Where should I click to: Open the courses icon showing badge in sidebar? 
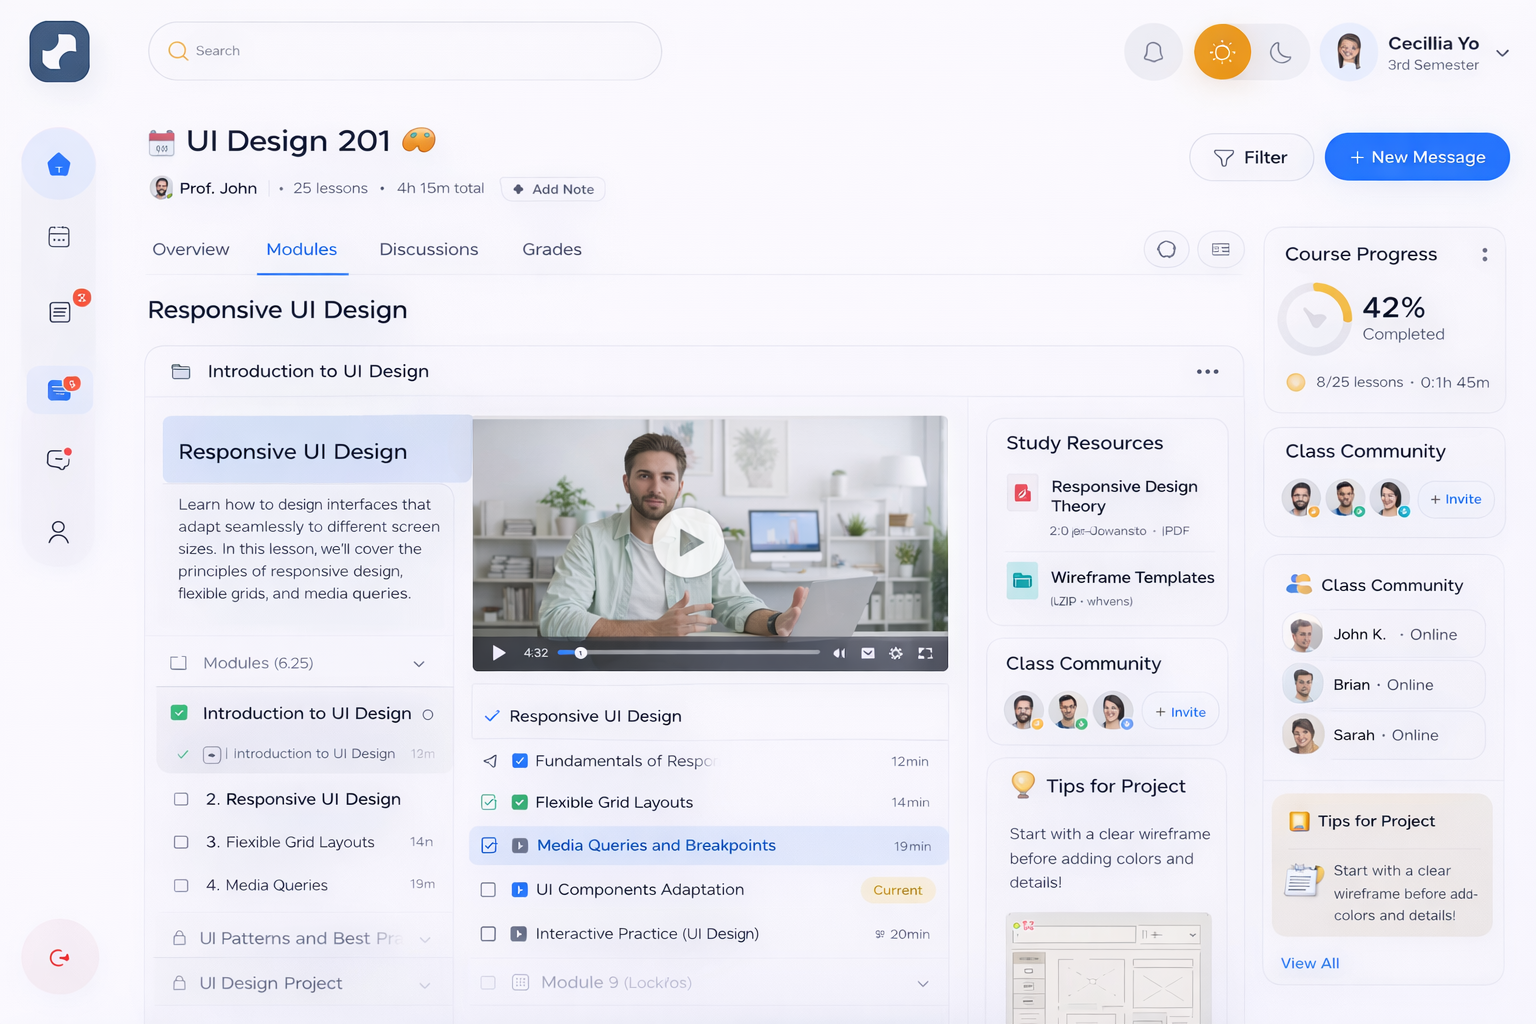click(59, 389)
